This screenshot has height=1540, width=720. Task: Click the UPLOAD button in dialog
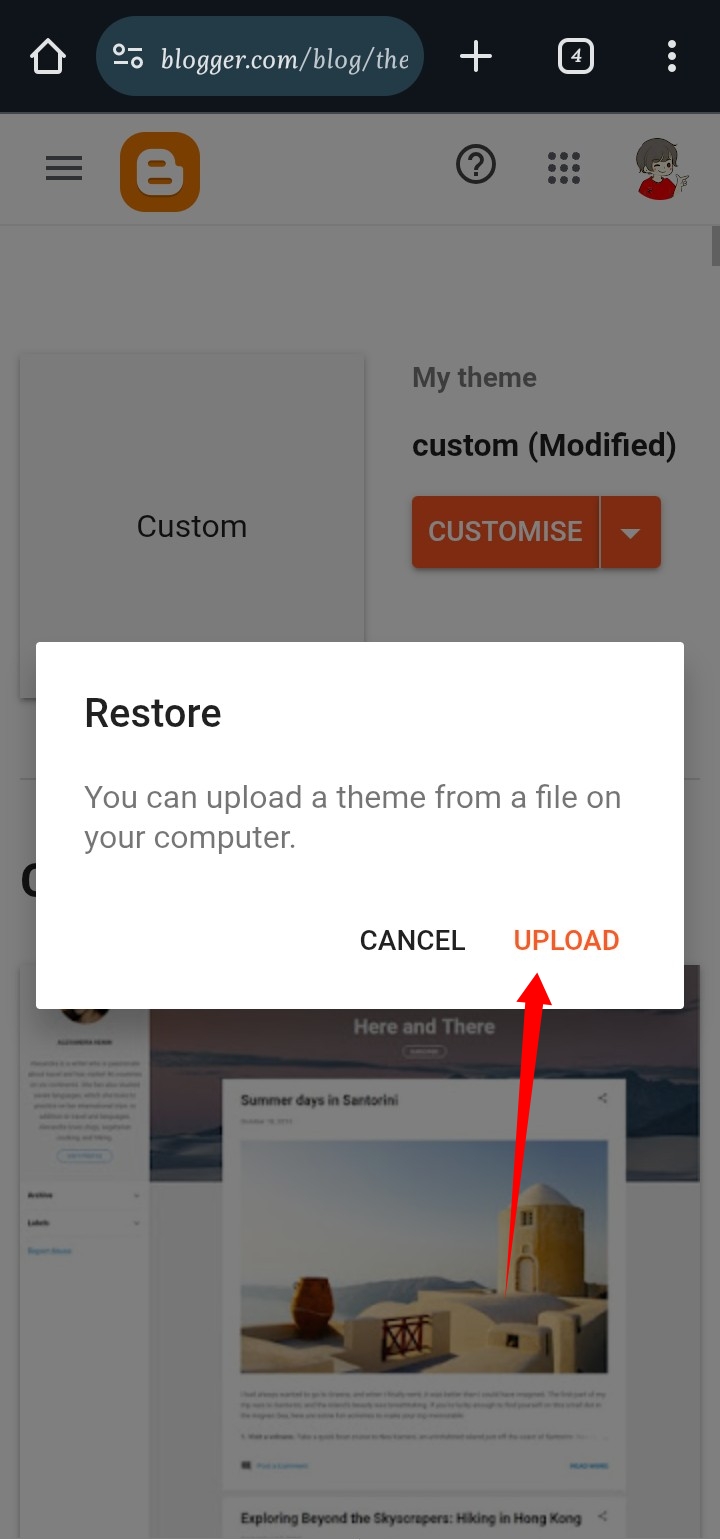566,940
